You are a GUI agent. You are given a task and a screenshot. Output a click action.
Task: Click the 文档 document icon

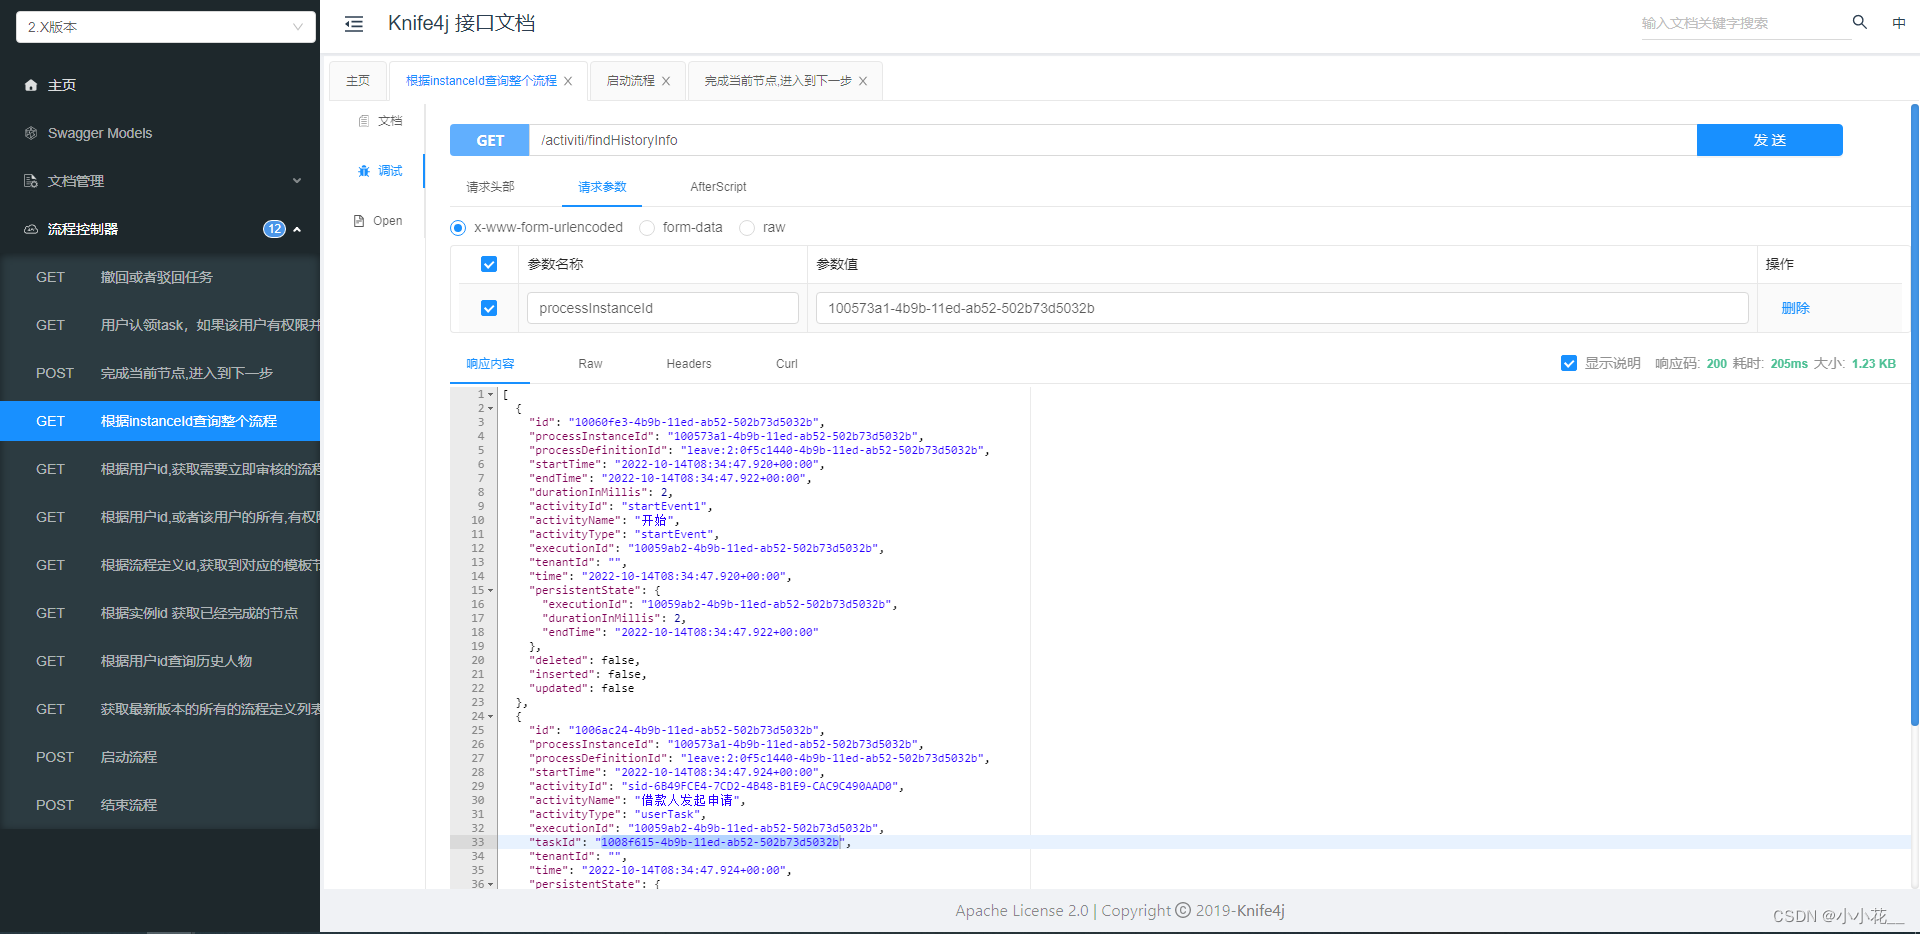click(x=364, y=121)
